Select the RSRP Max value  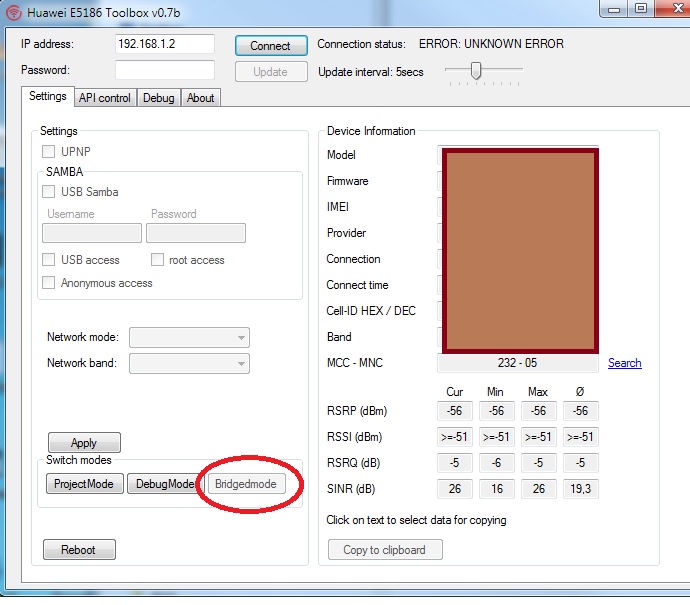(x=539, y=411)
